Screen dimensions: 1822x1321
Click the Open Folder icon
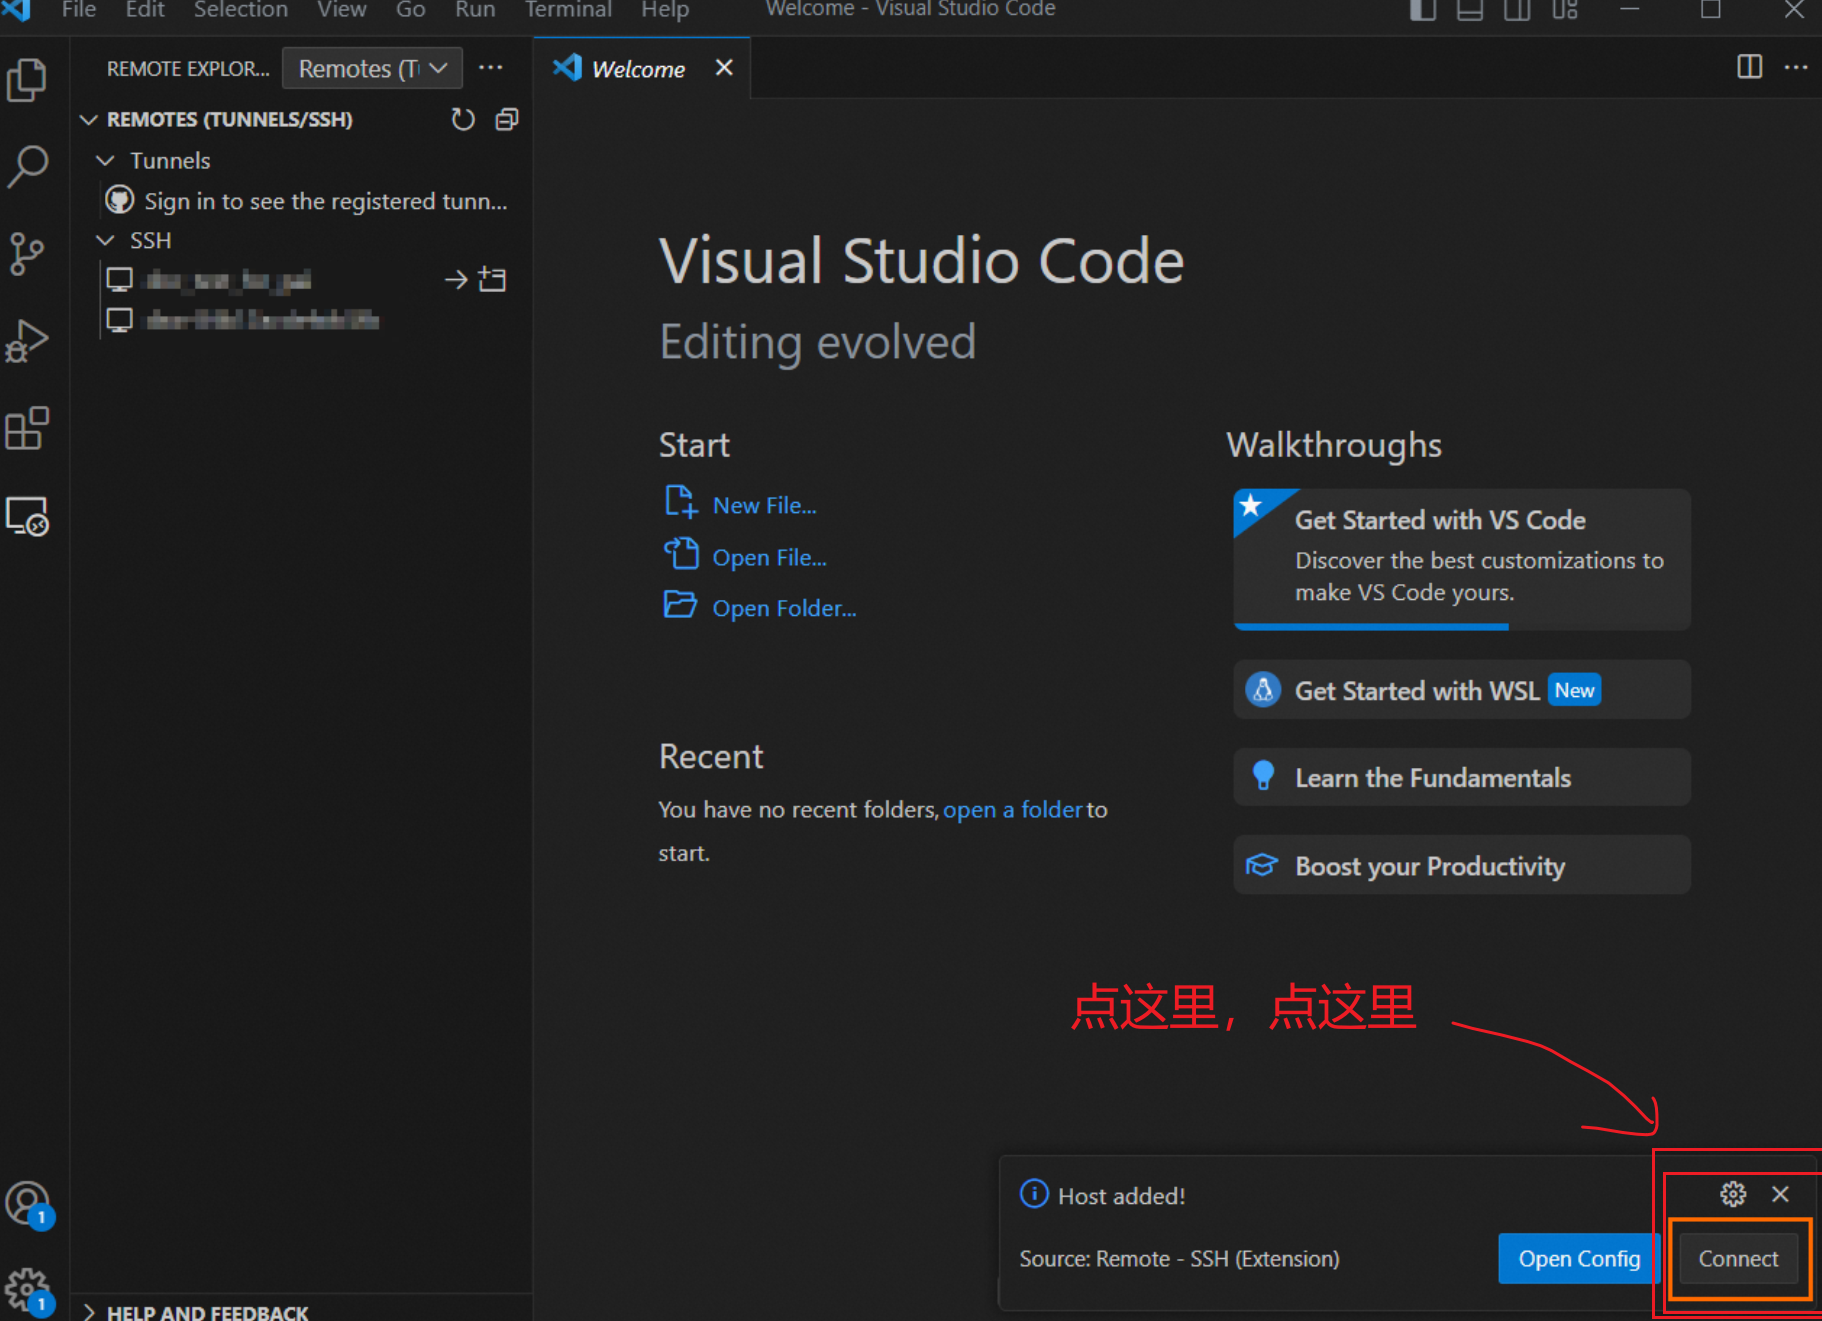681,605
